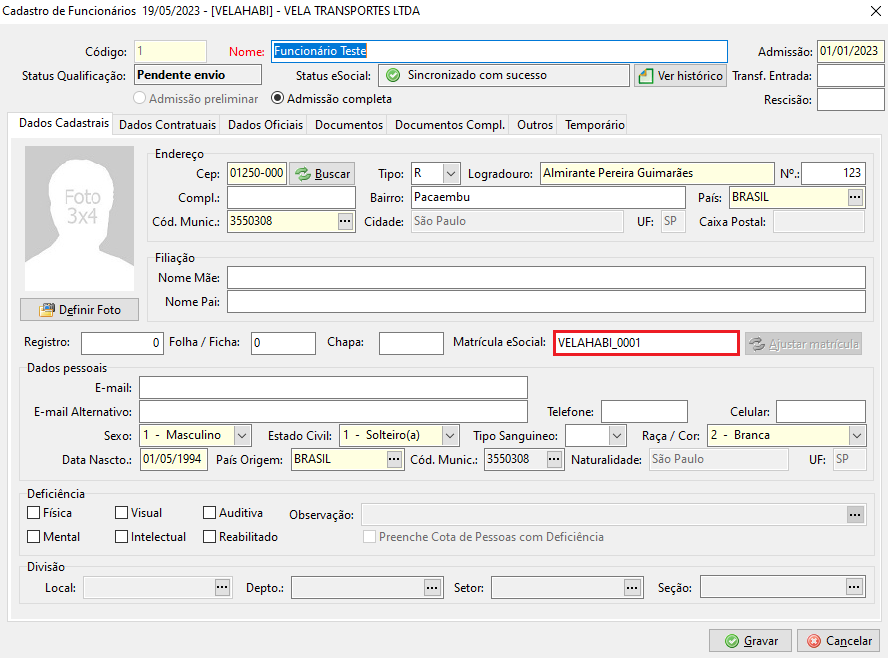The image size is (888, 658).
Task: Click the Cancelar button
Action: point(839,640)
